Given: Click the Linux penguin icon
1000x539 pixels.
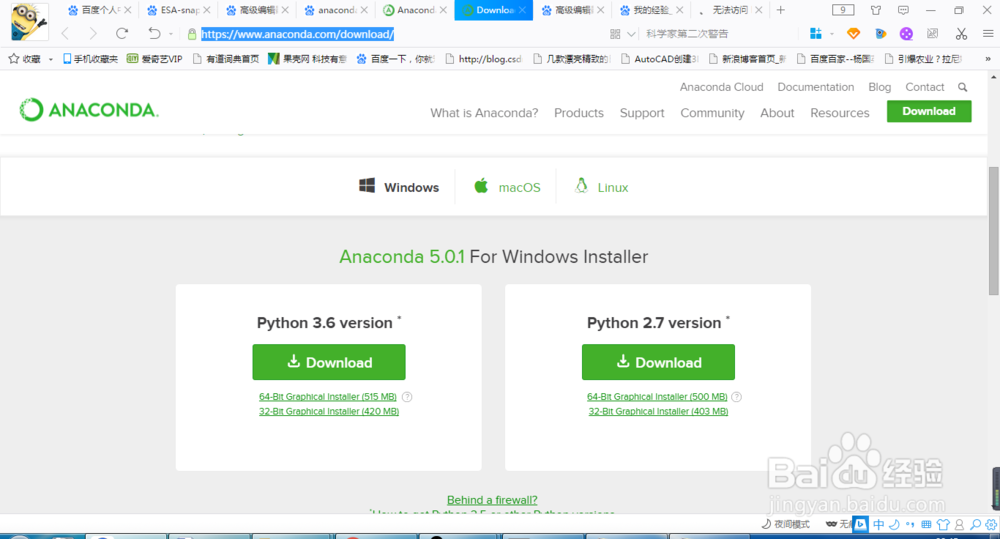Looking at the screenshot, I should tap(581, 186).
